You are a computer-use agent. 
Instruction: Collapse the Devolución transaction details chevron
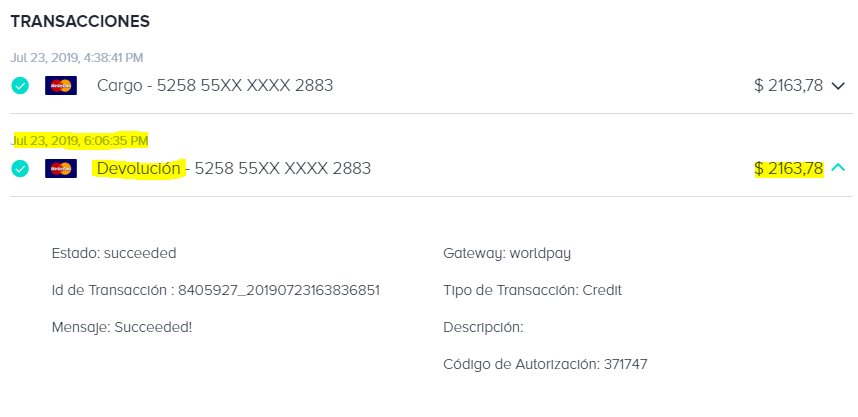click(838, 168)
